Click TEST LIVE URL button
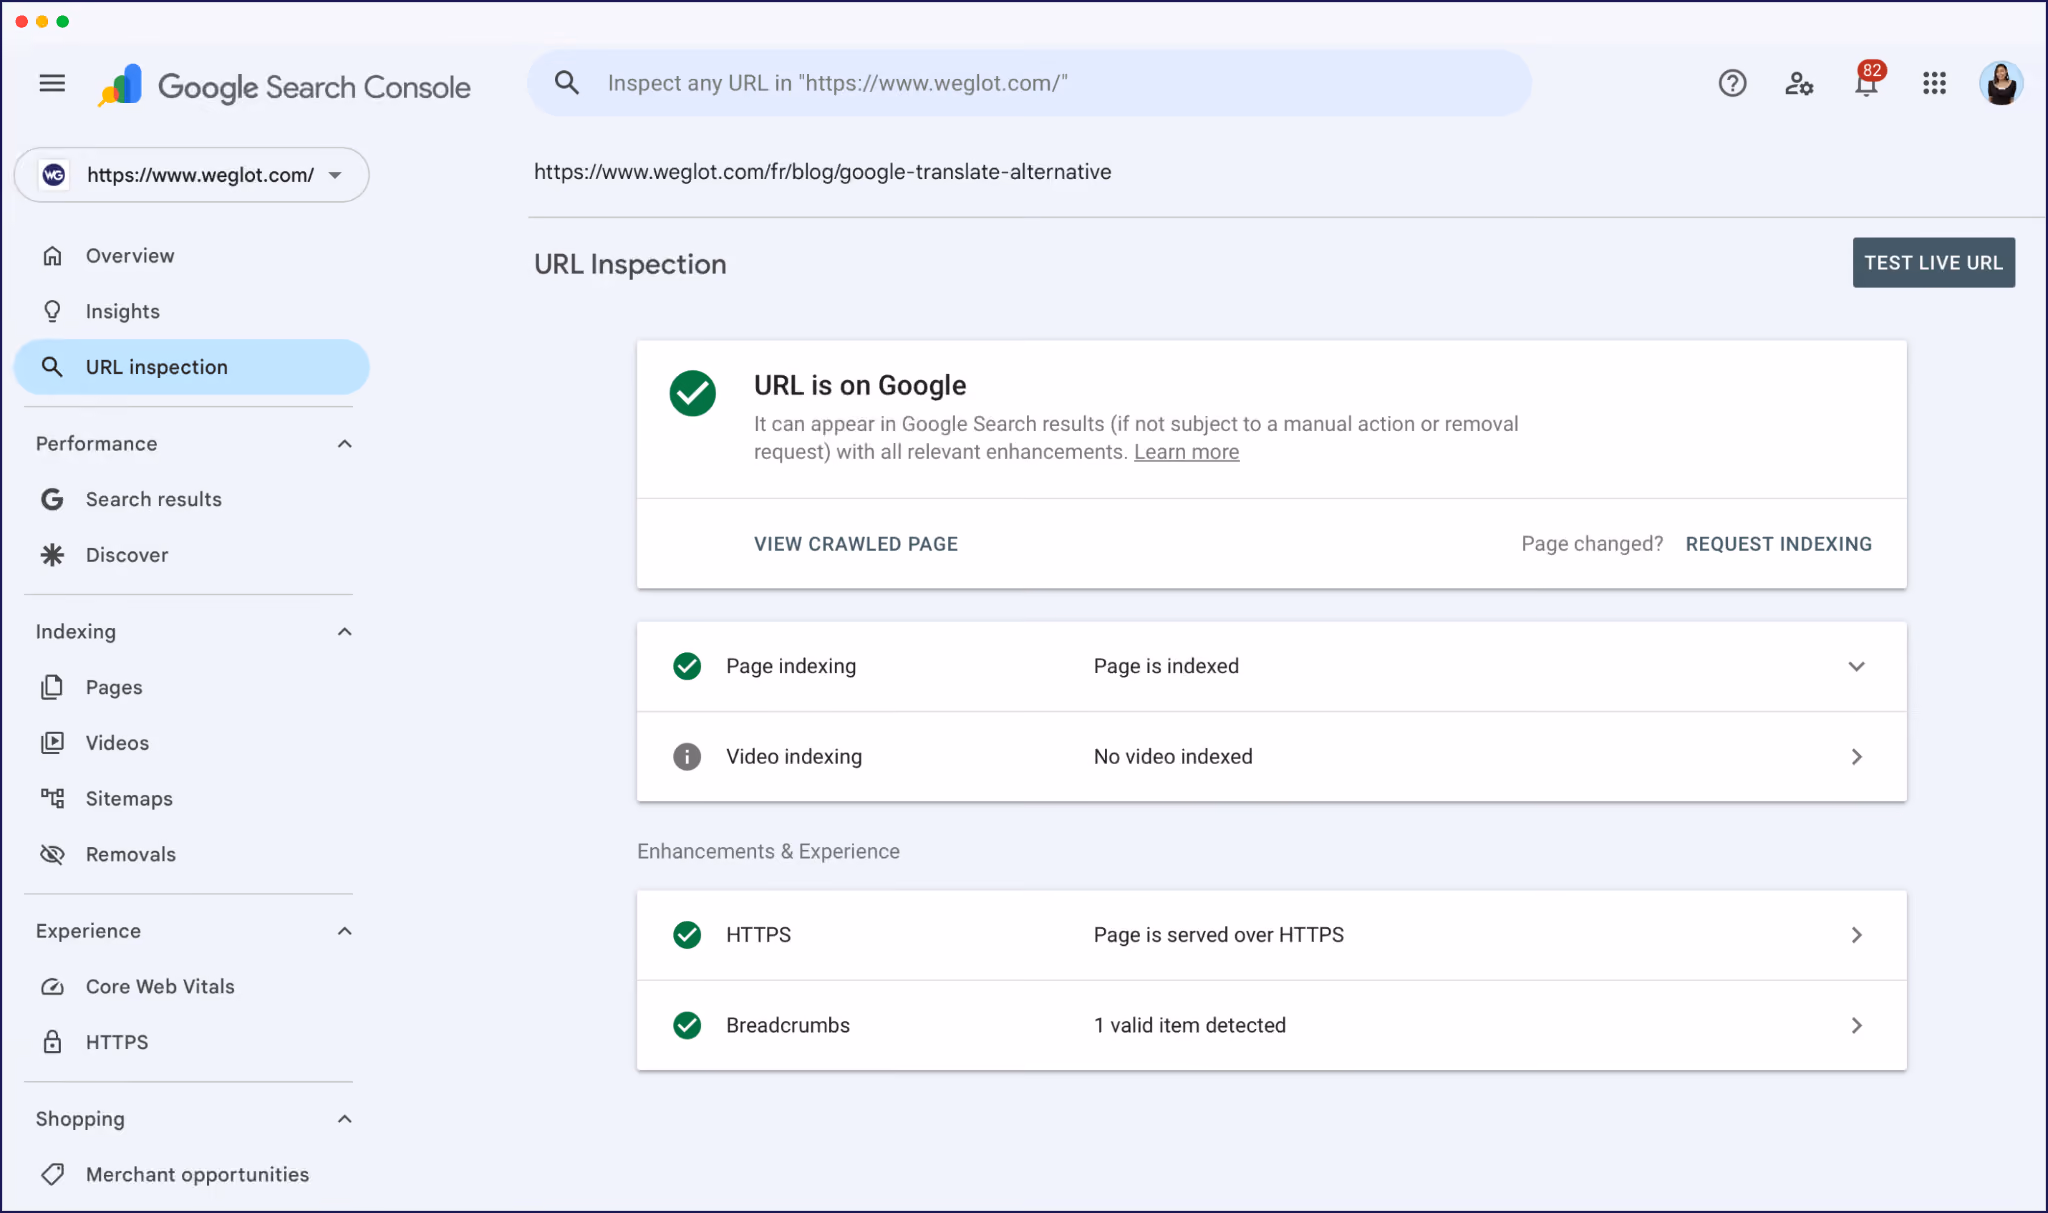The image size is (2048, 1213). pos(1933,263)
